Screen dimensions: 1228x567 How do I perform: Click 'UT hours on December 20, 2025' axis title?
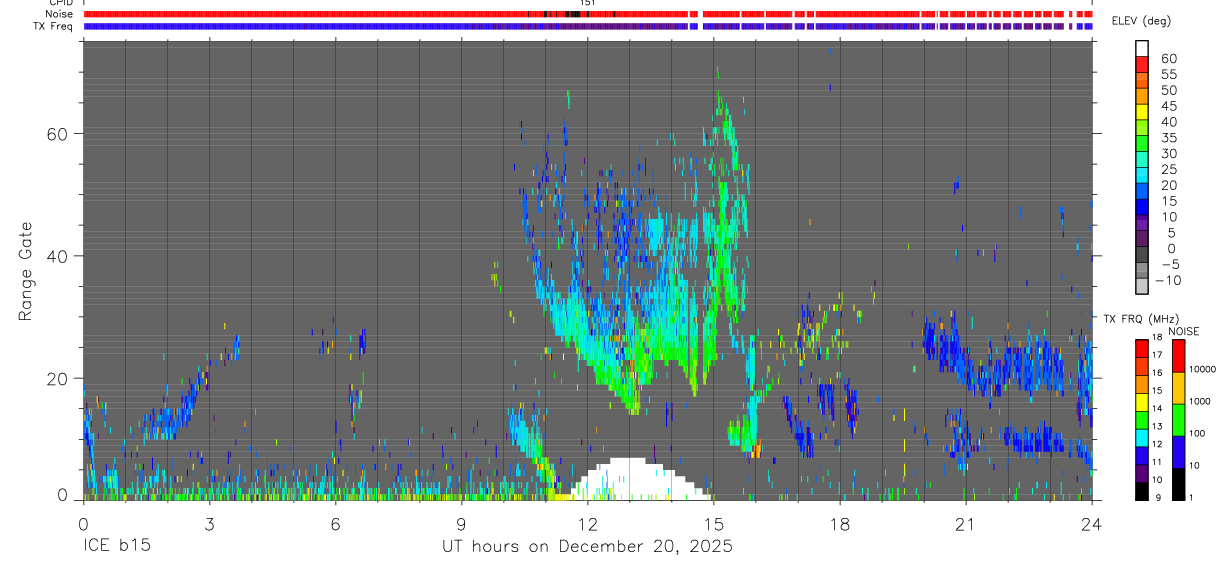click(x=587, y=547)
